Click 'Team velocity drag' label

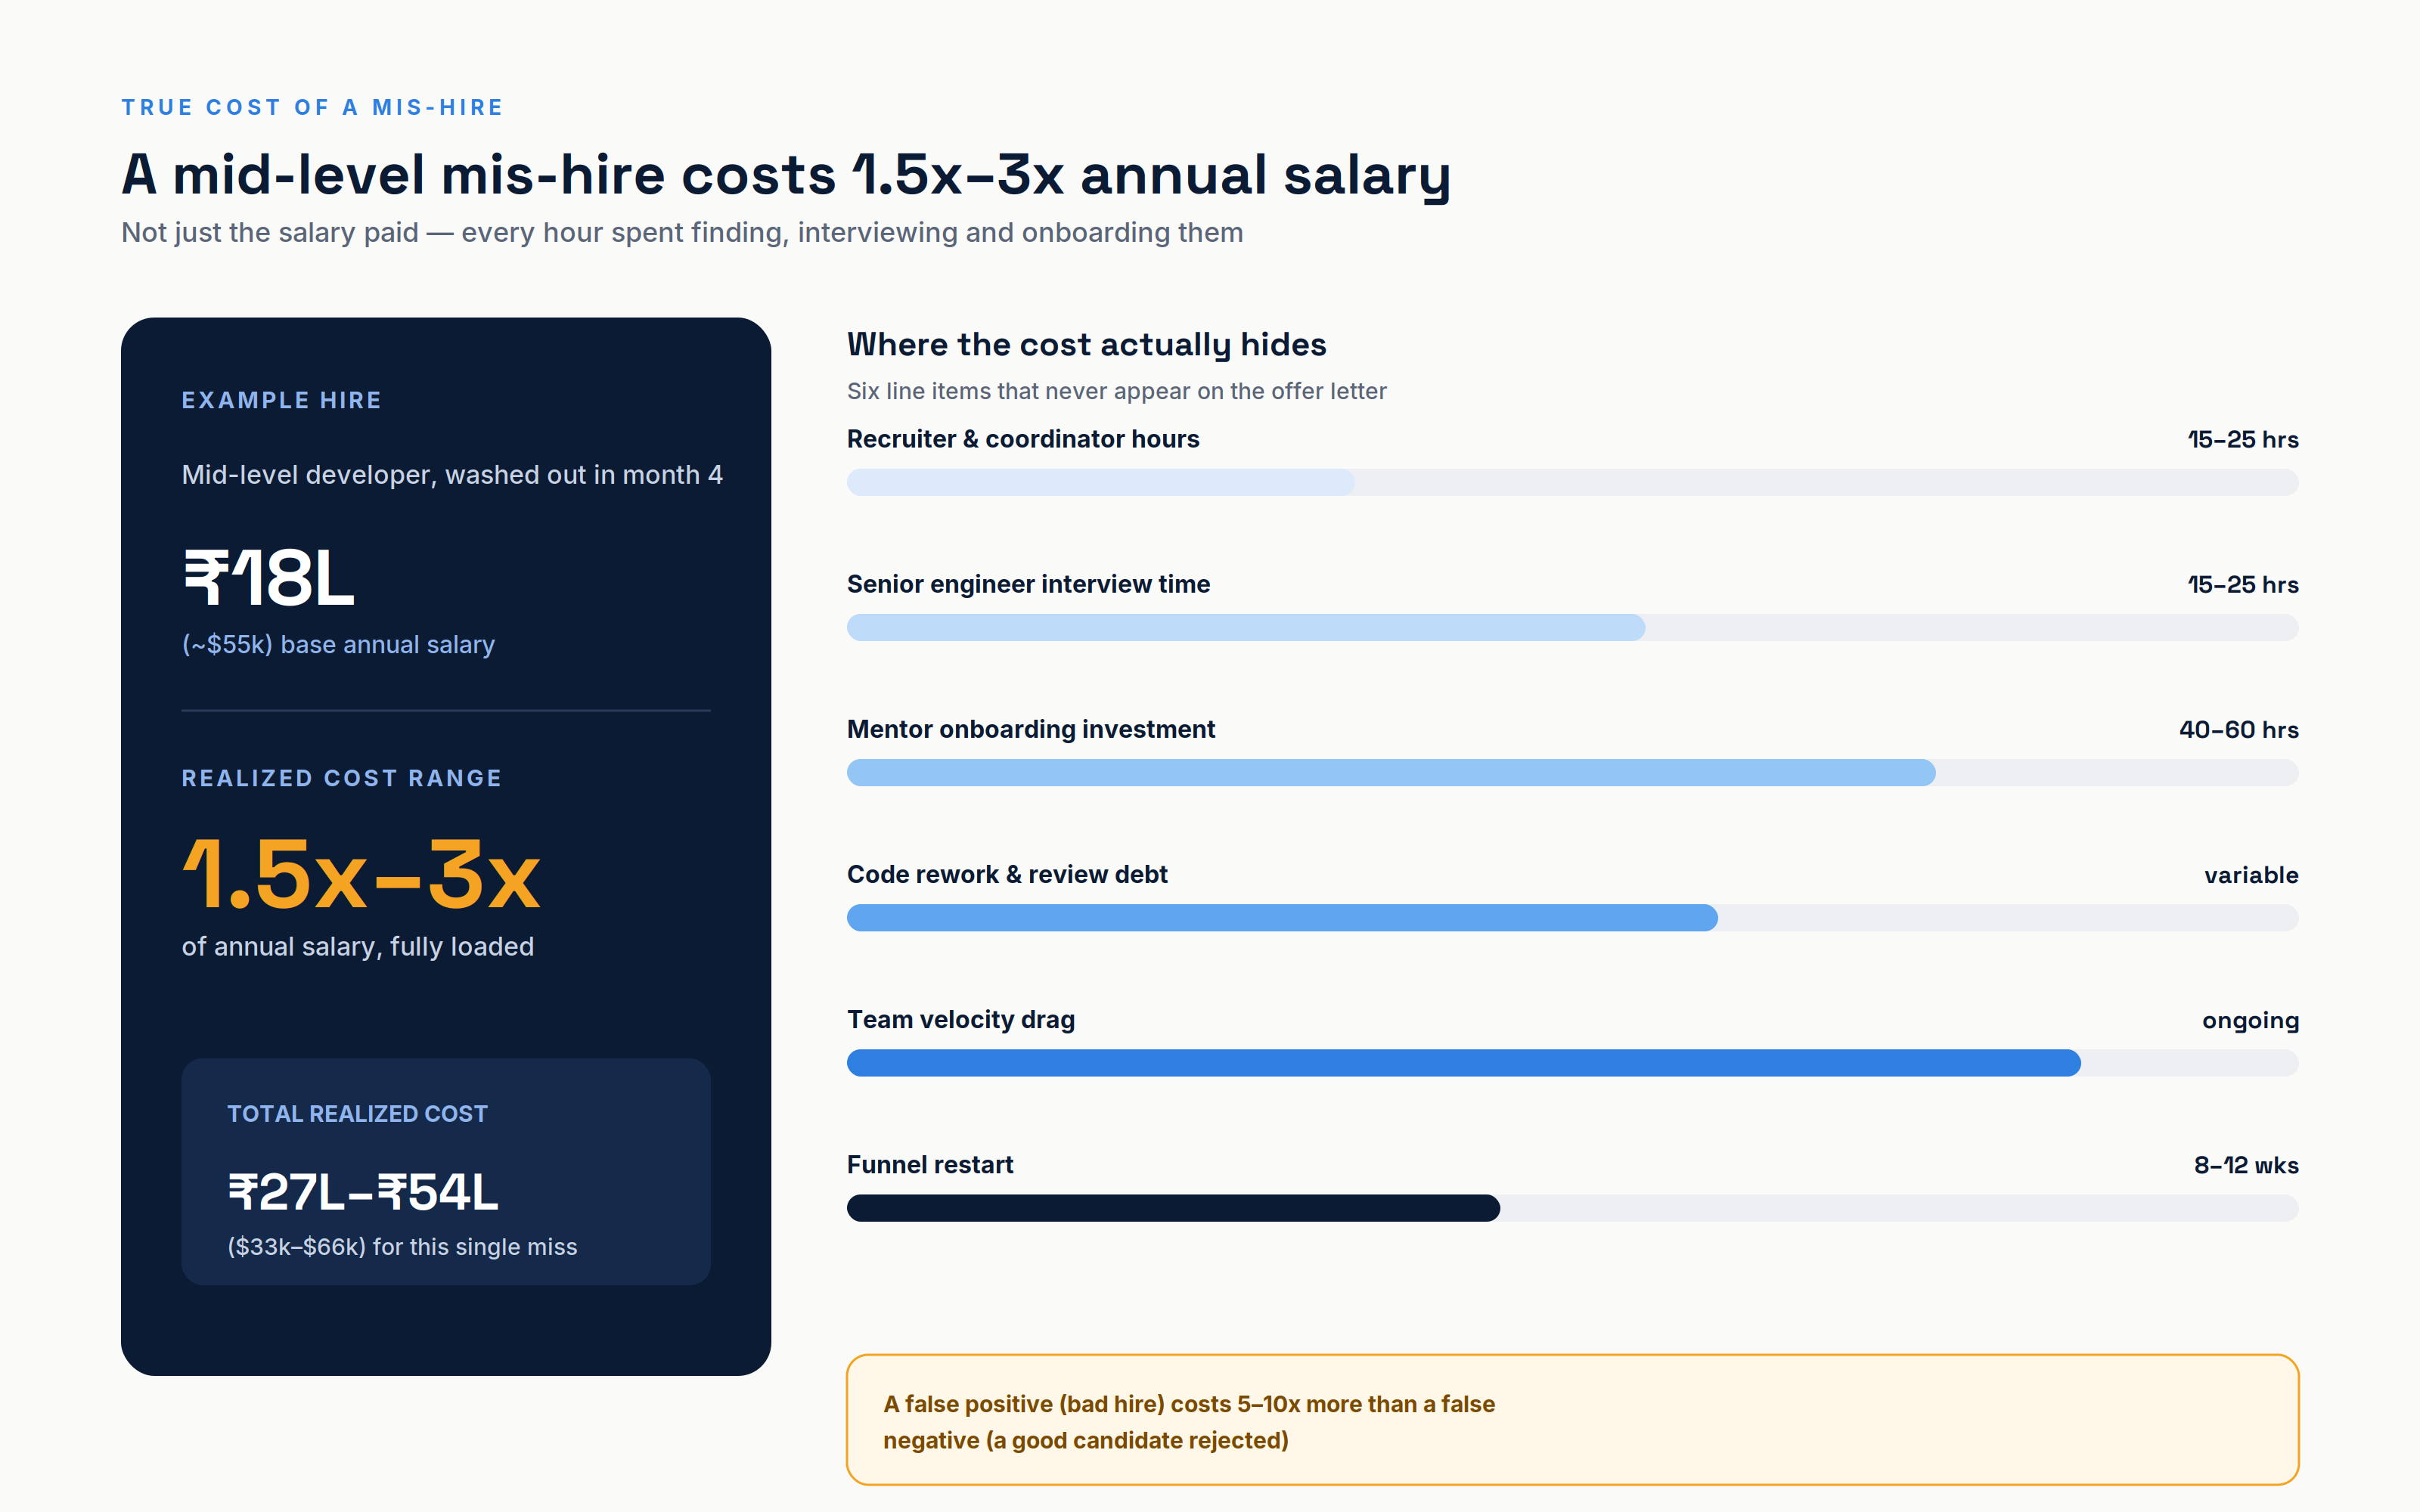point(961,1019)
